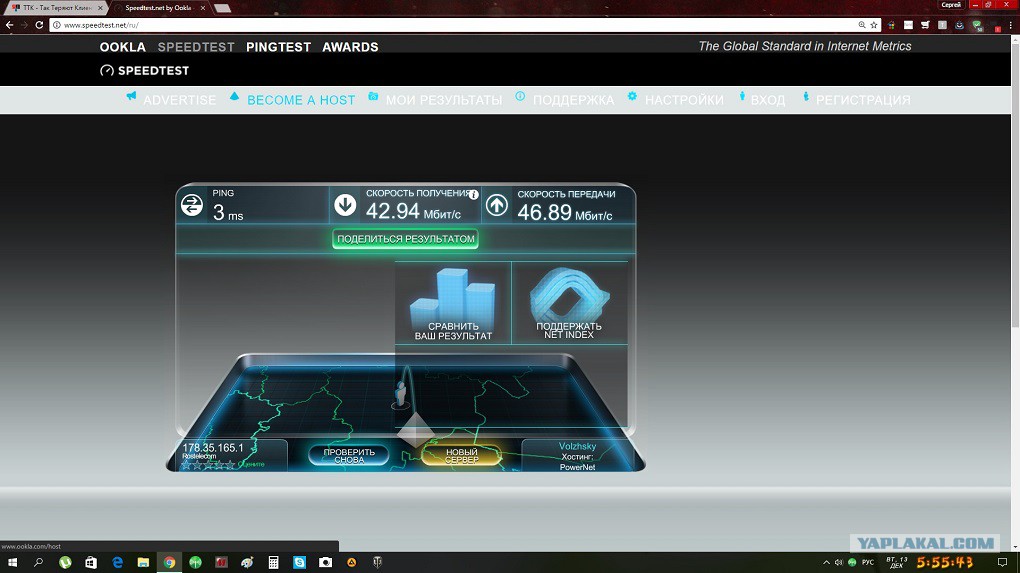Click the Chrome taskbar icon
1020x573 pixels.
(169, 562)
